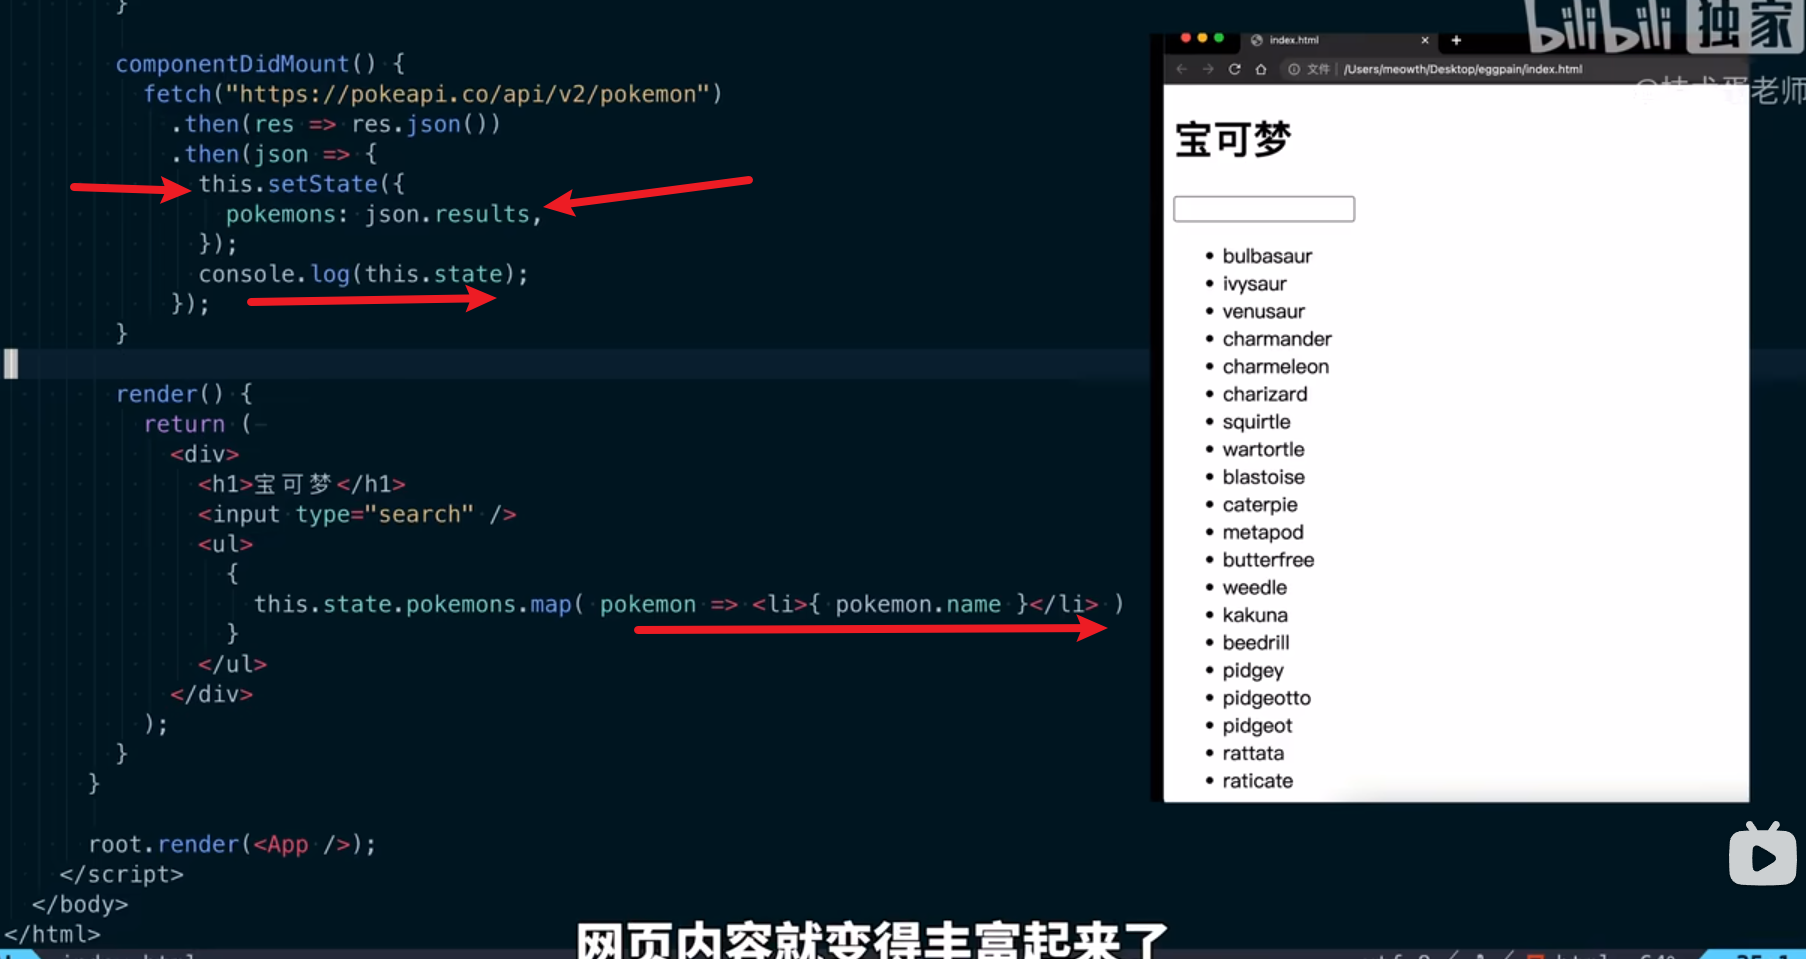Focus the Pokemon search input box
Image resolution: width=1806 pixels, height=959 pixels.
pyautogui.click(x=1264, y=209)
